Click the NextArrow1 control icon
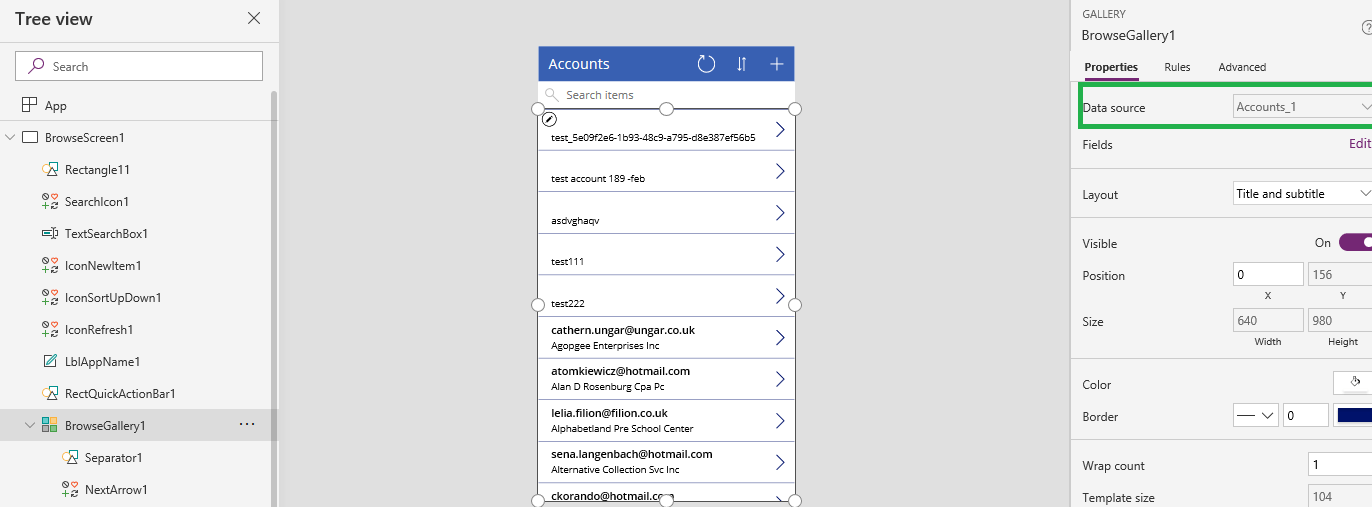 [70, 489]
